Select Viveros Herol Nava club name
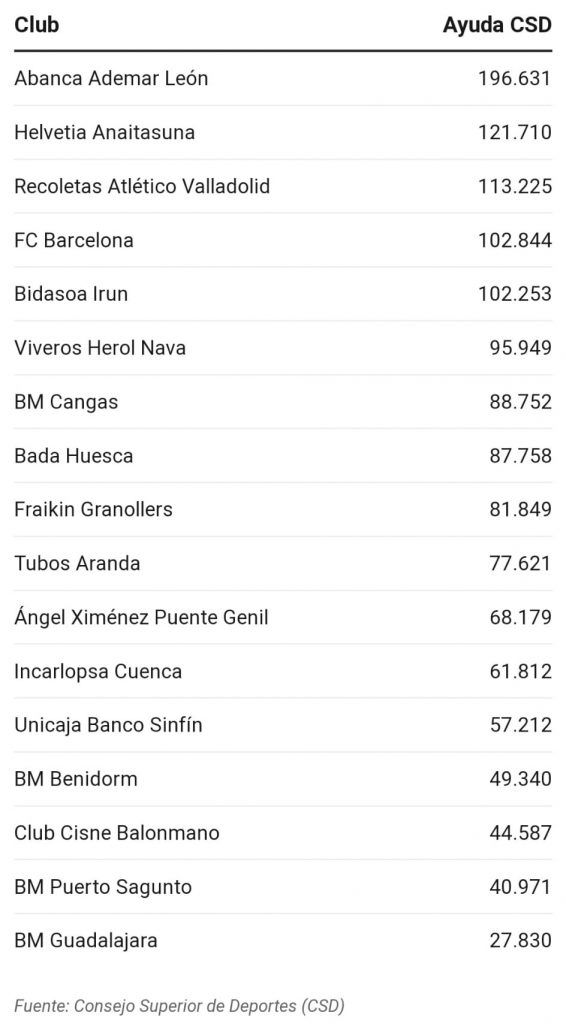Image resolution: width=566 pixels, height=1024 pixels. point(100,347)
